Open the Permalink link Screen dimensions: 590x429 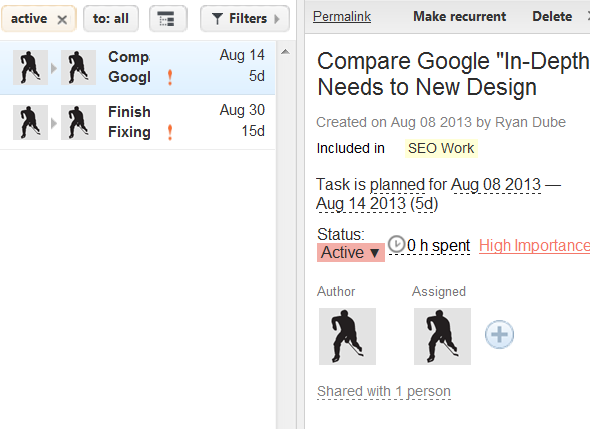pos(342,16)
